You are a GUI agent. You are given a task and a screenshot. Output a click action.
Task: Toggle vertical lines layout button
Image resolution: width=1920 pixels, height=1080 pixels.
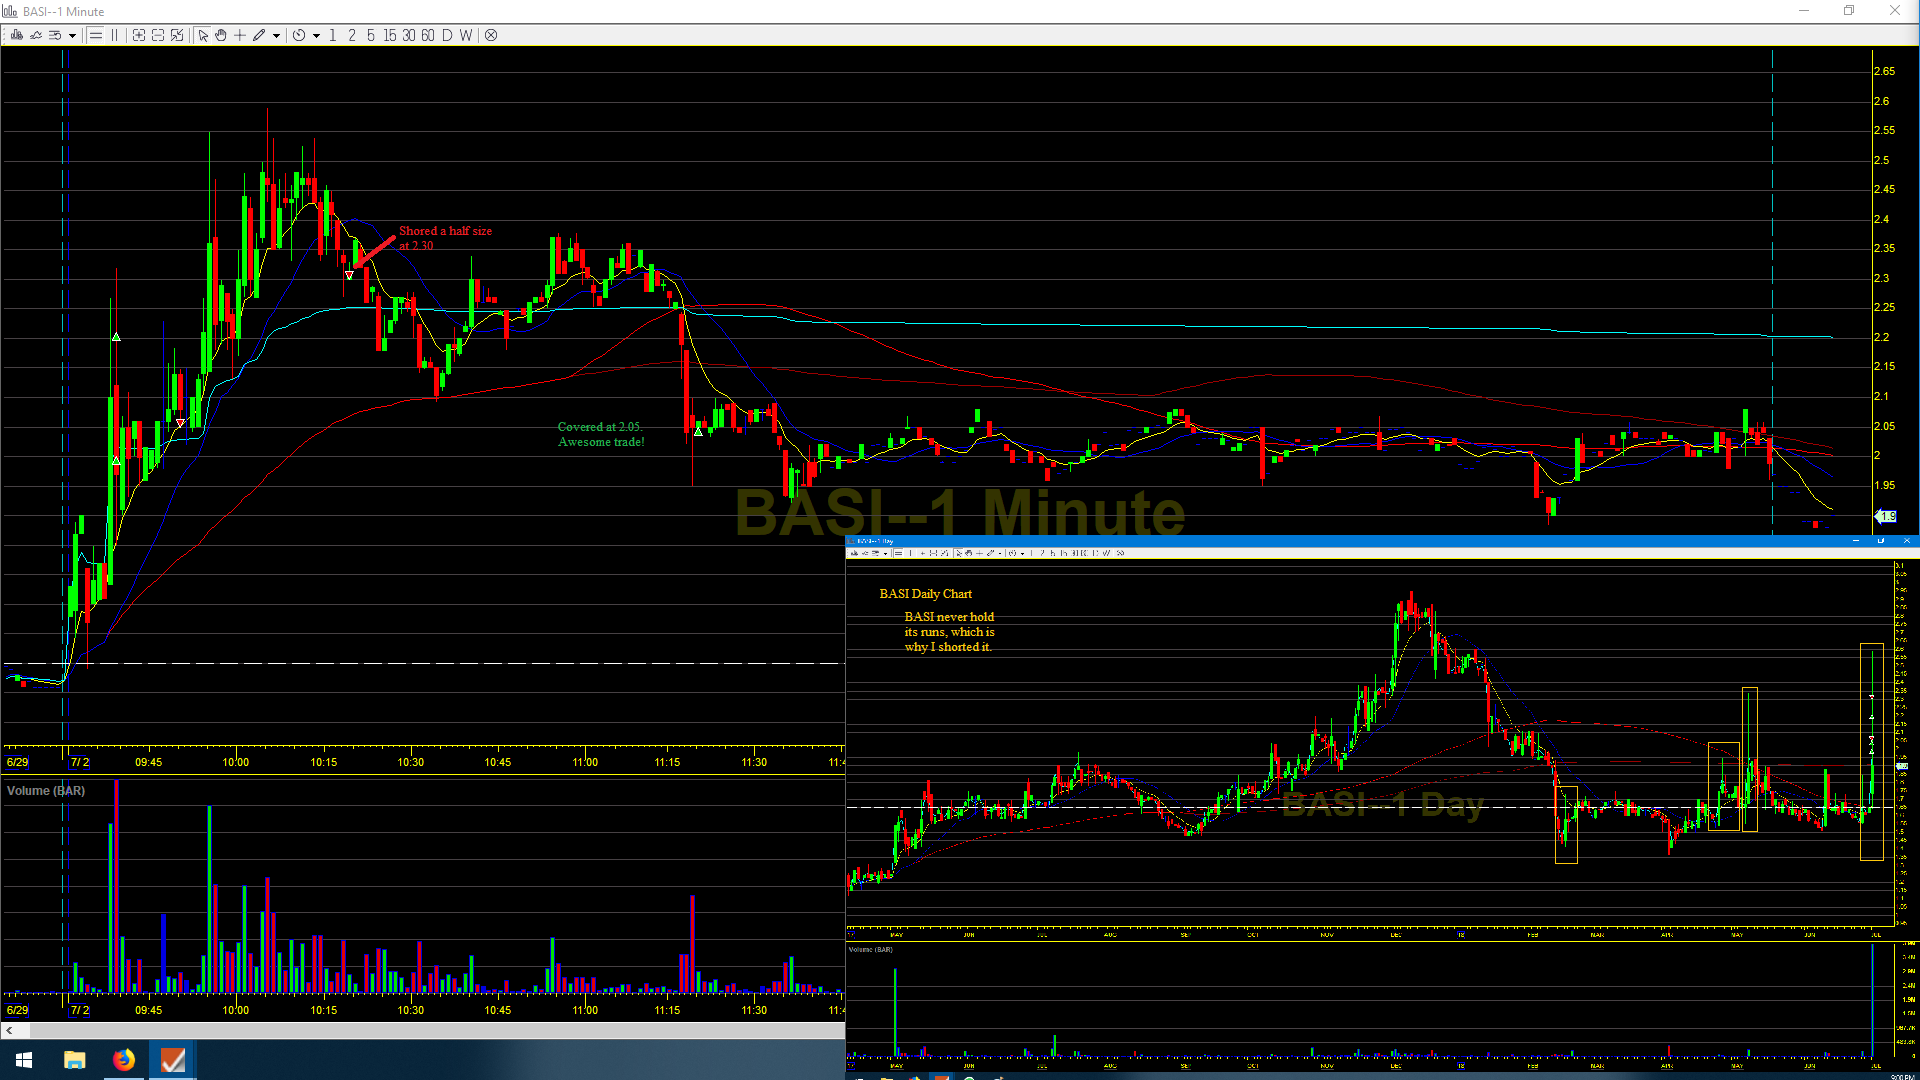coord(115,35)
